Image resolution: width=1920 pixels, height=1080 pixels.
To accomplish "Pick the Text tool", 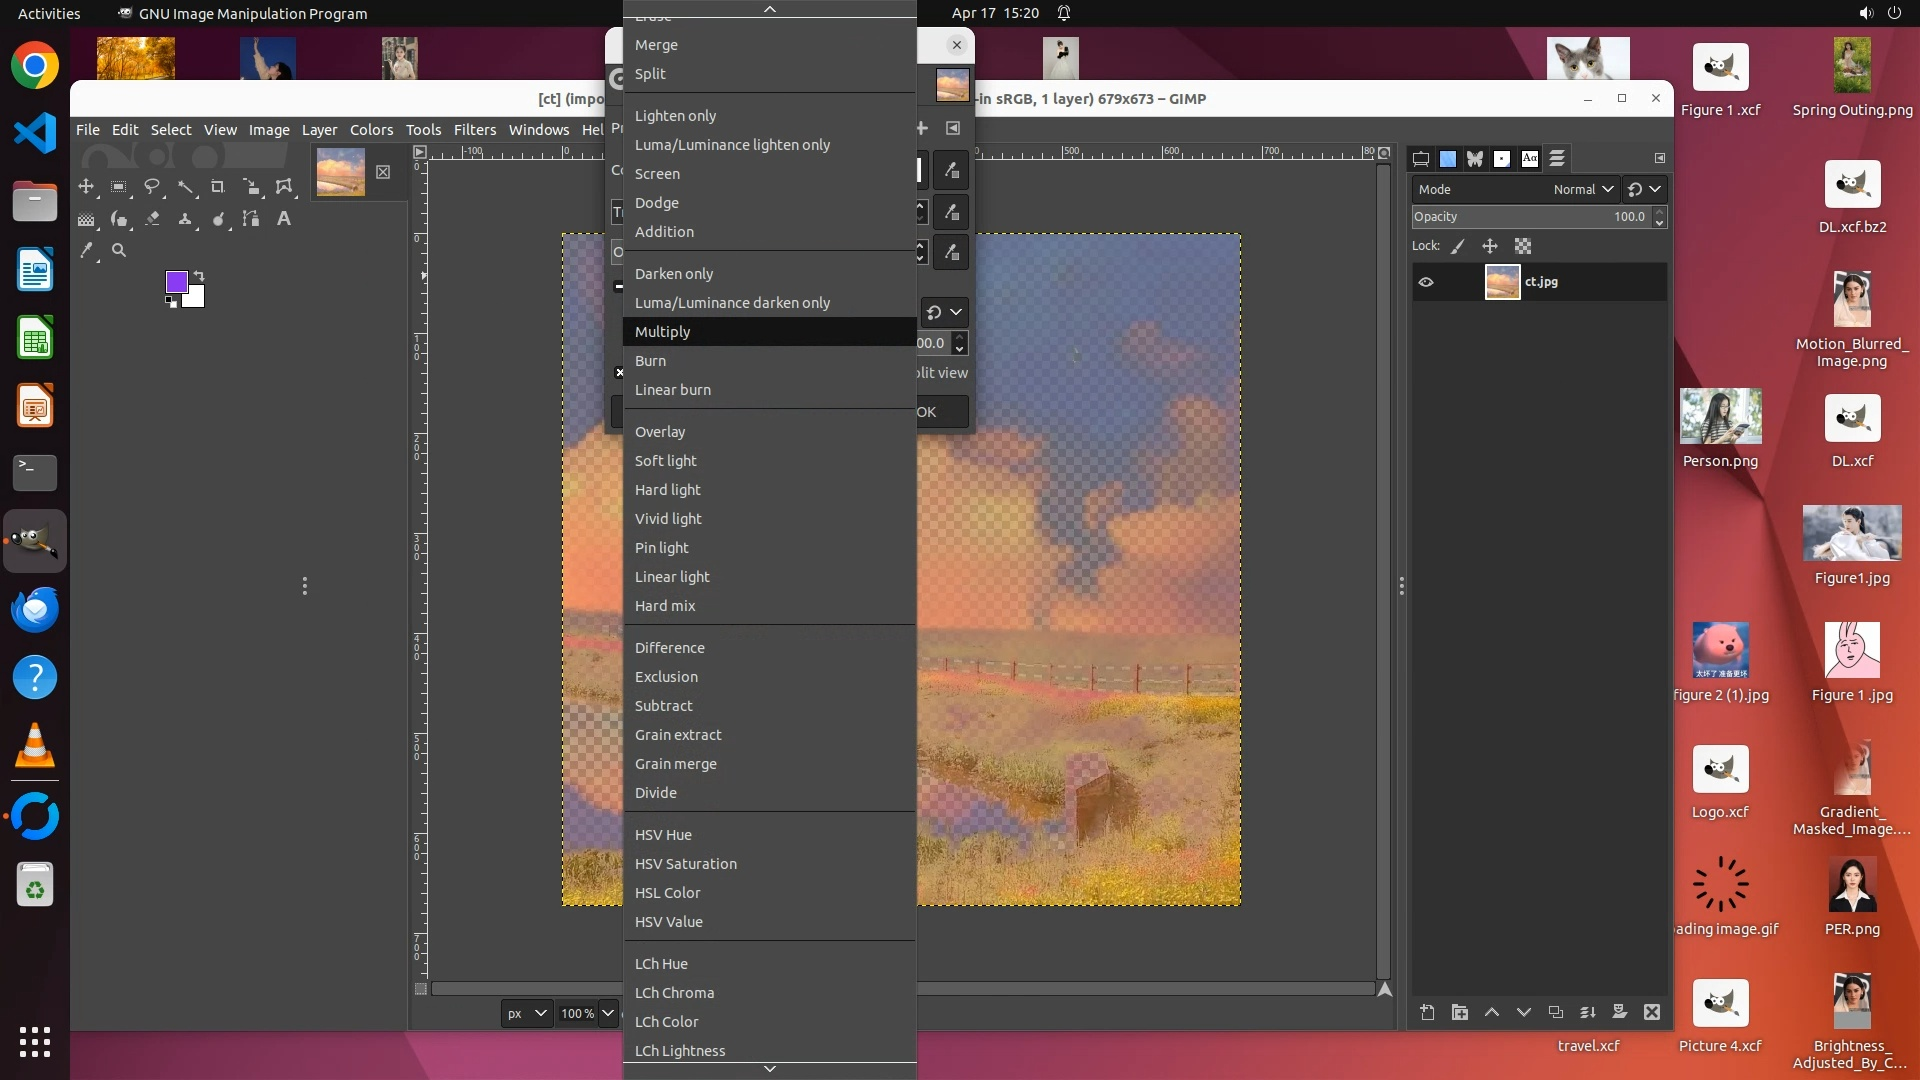I will (284, 219).
